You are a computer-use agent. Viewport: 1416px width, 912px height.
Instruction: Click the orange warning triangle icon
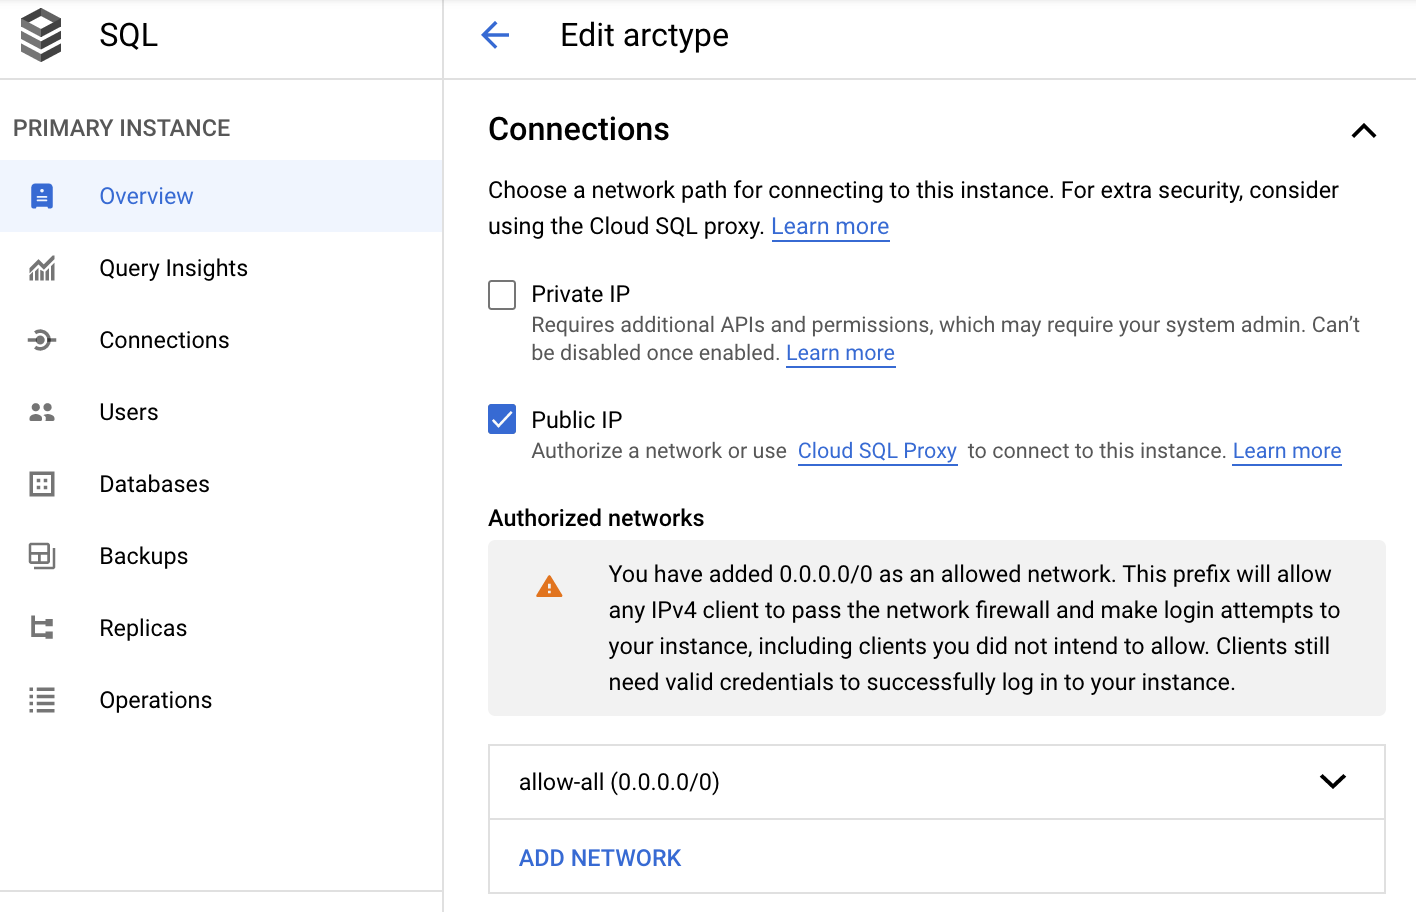(x=549, y=586)
